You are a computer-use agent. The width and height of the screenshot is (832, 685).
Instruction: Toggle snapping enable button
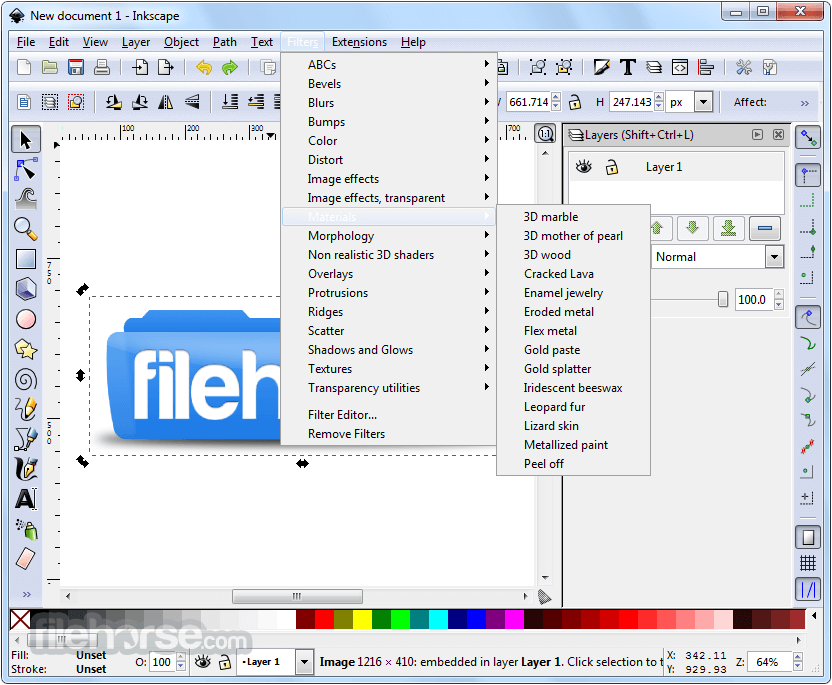pyautogui.click(x=808, y=138)
